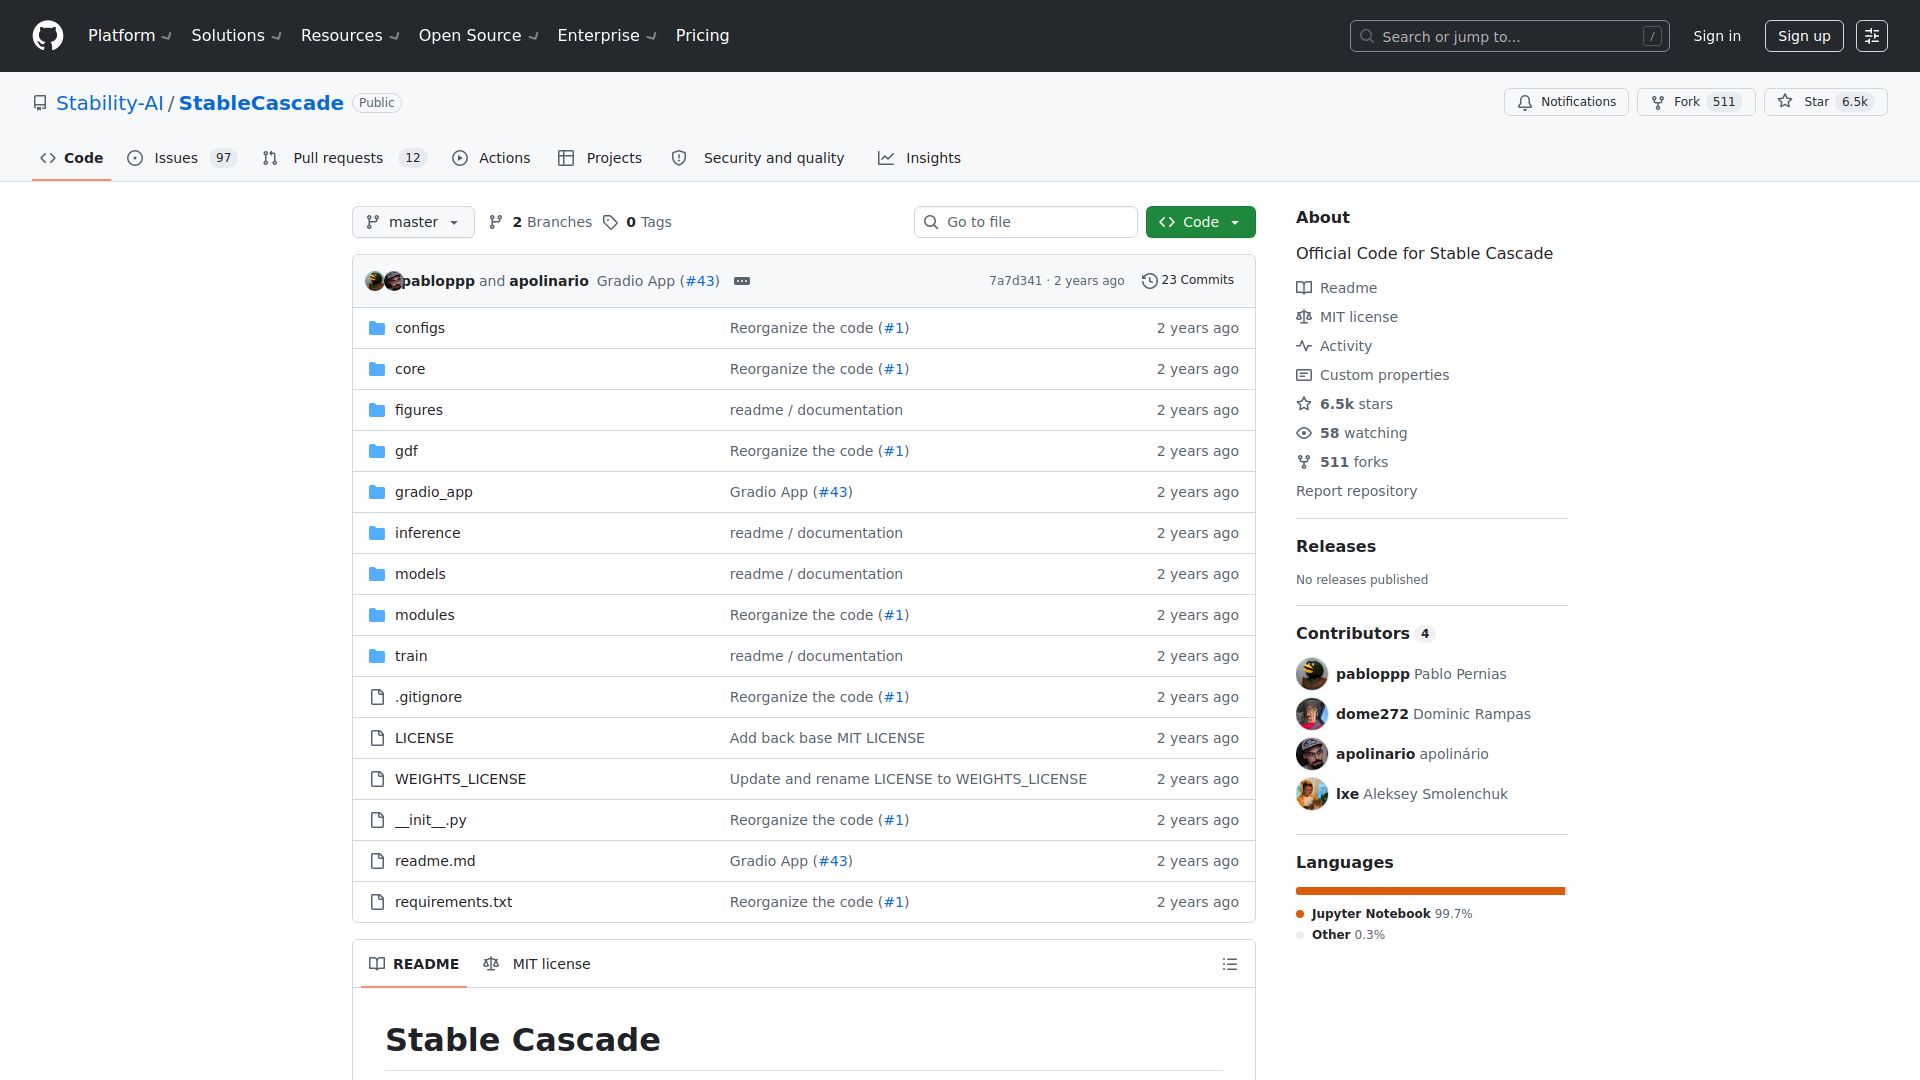
Task: Click Other 0.3% language entry
Action: click(1340, 935)
